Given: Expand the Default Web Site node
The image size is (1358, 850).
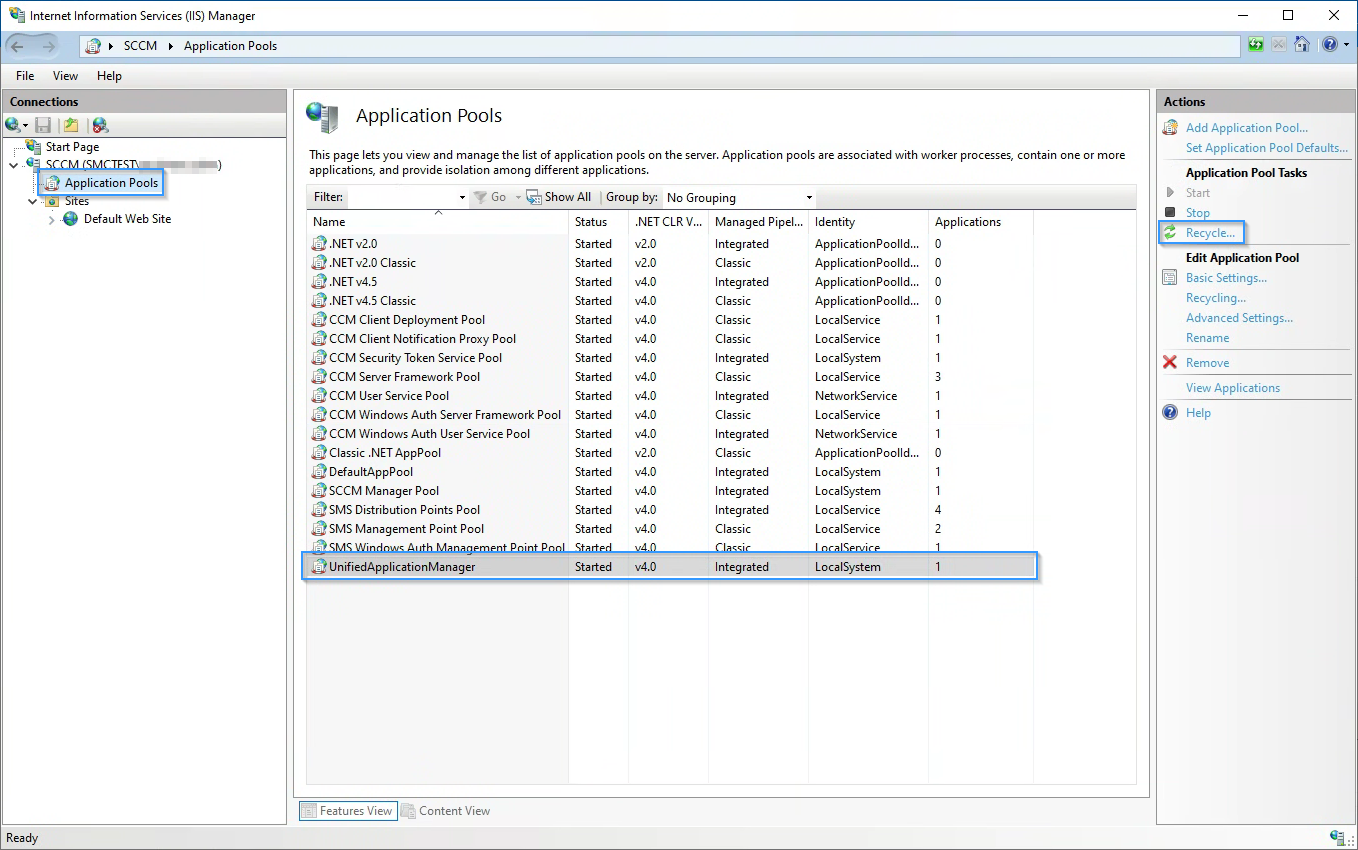Looking at the screenshot, I should pyautogui.click(x=52, y=219).
